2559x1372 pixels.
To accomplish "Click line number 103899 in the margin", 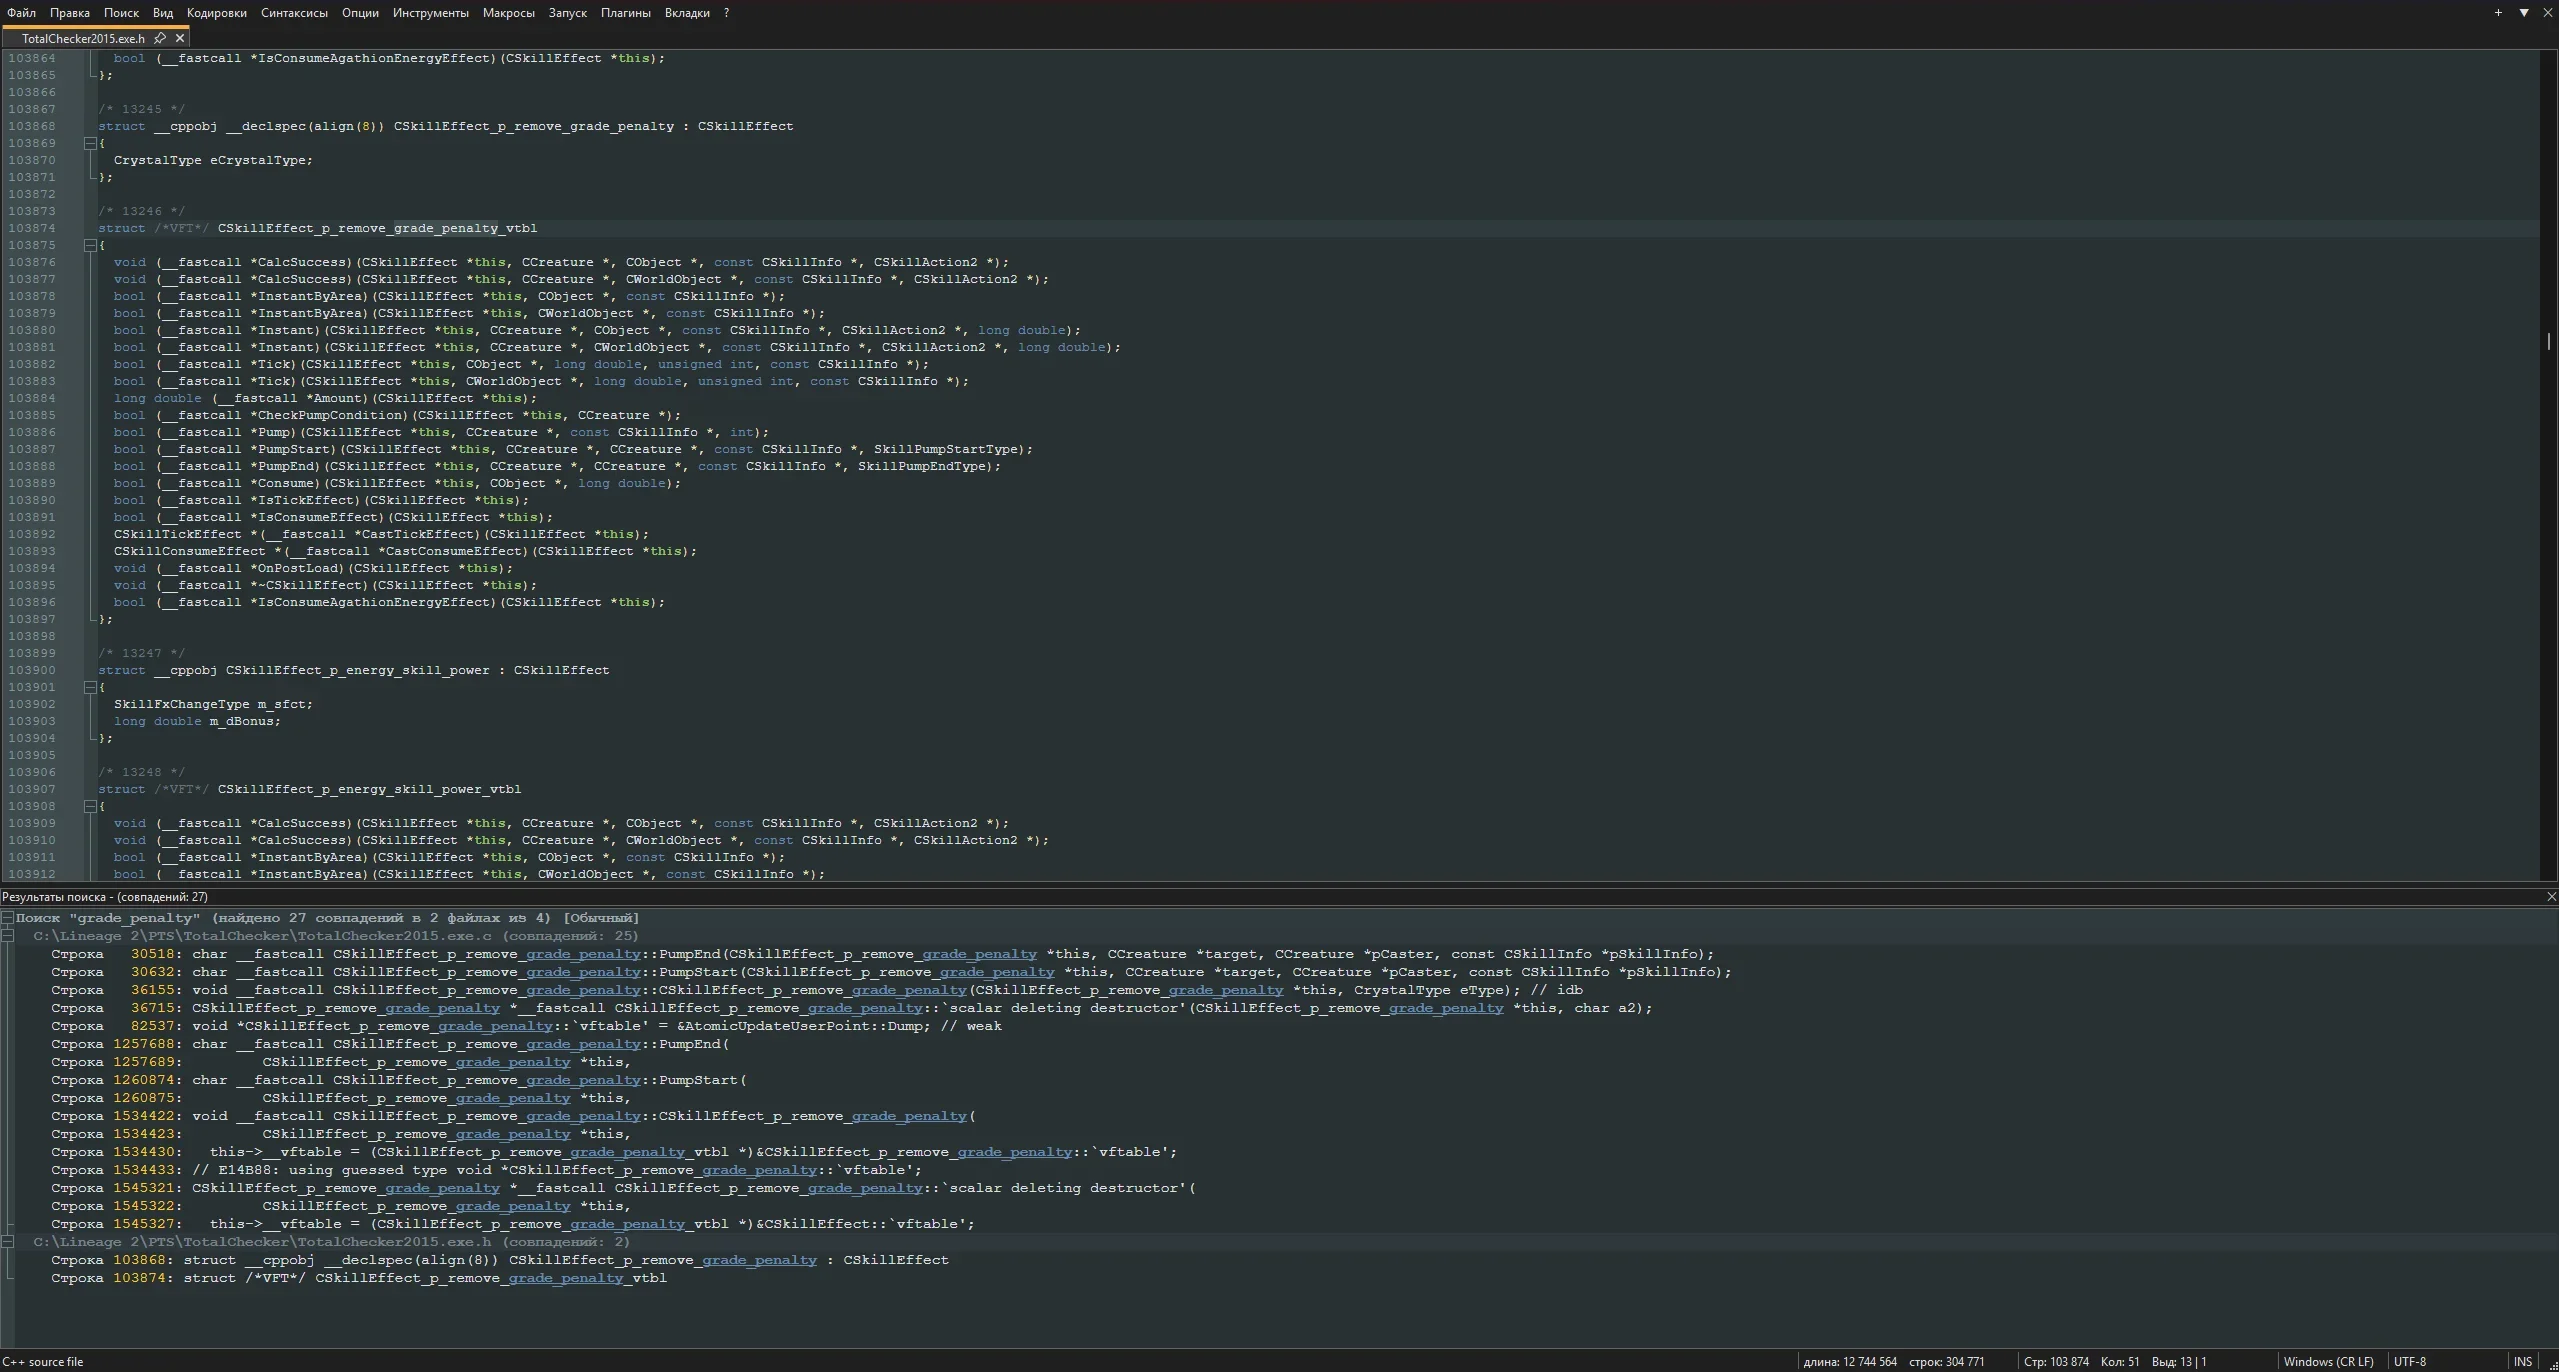I will pos(32,653).
